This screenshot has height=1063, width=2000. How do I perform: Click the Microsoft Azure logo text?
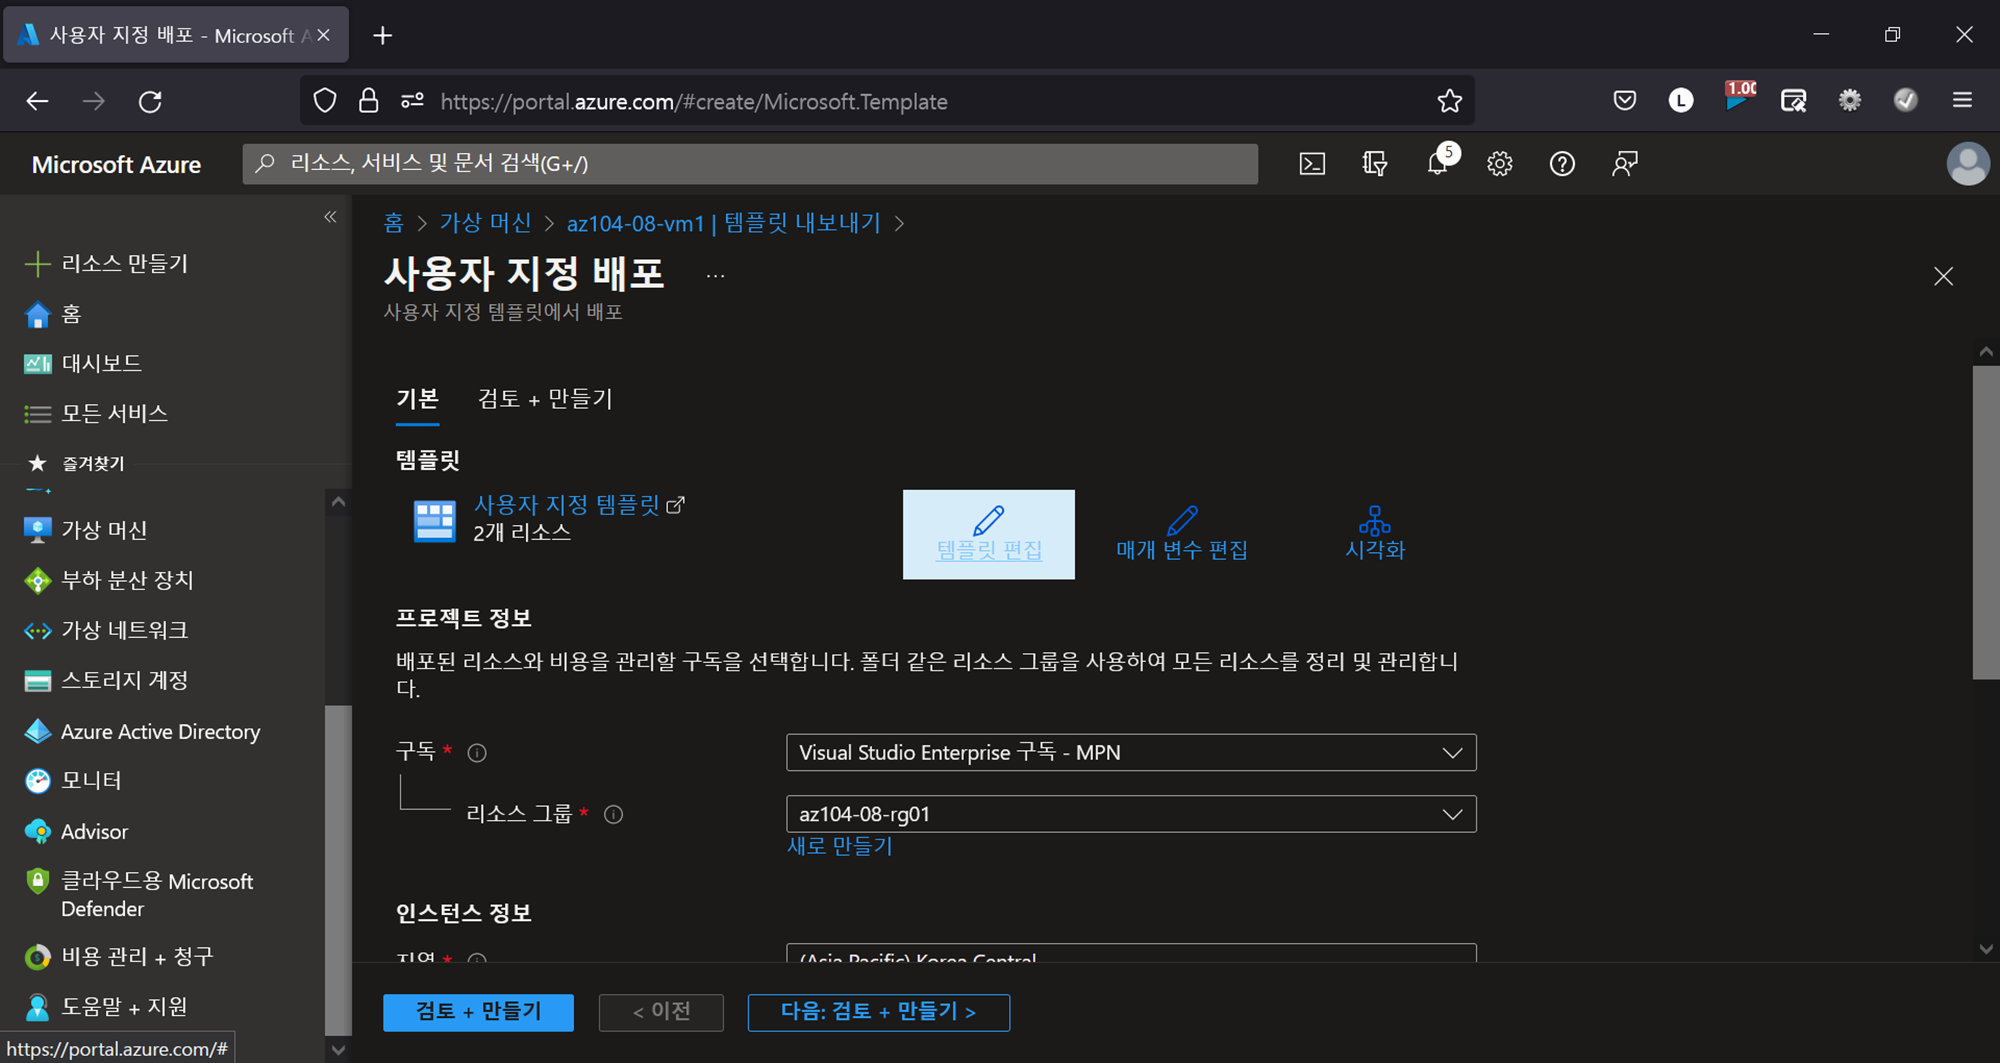tap(116, 164)
